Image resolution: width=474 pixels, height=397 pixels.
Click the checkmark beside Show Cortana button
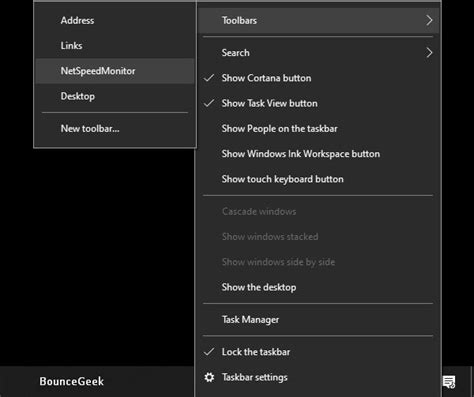(209, 78)
